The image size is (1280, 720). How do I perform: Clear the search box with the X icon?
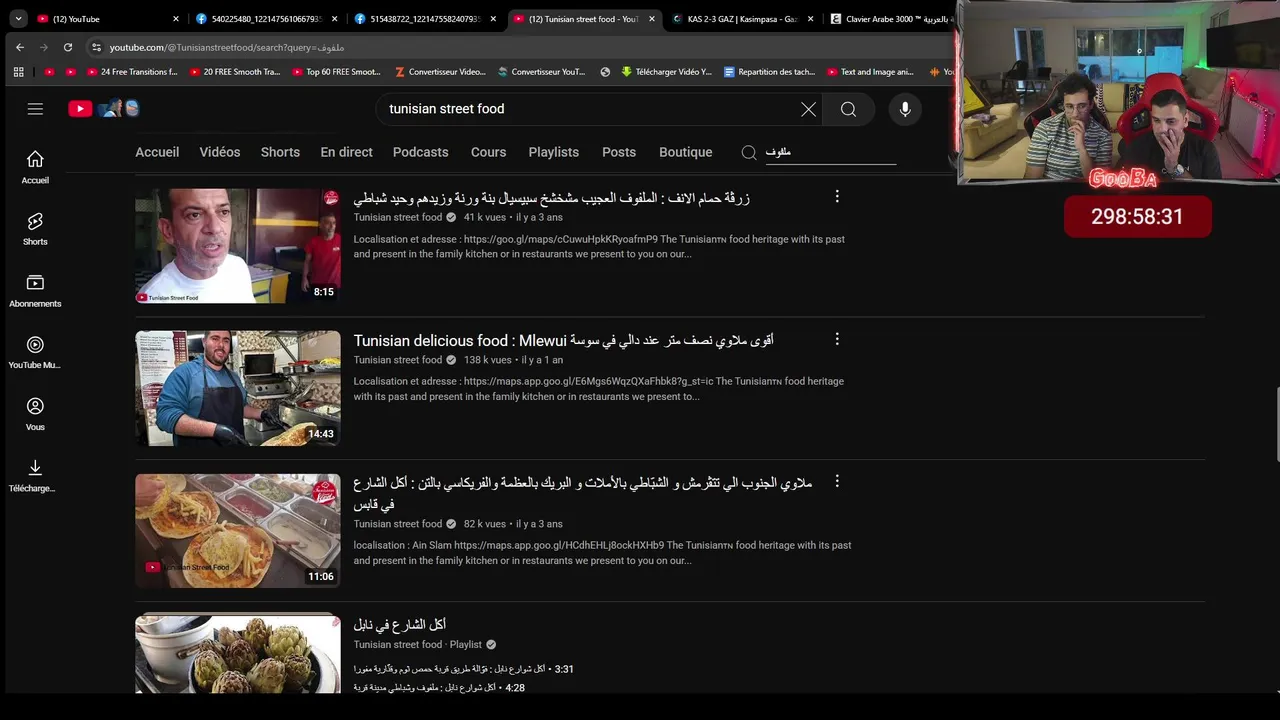(x=808, y=109)
